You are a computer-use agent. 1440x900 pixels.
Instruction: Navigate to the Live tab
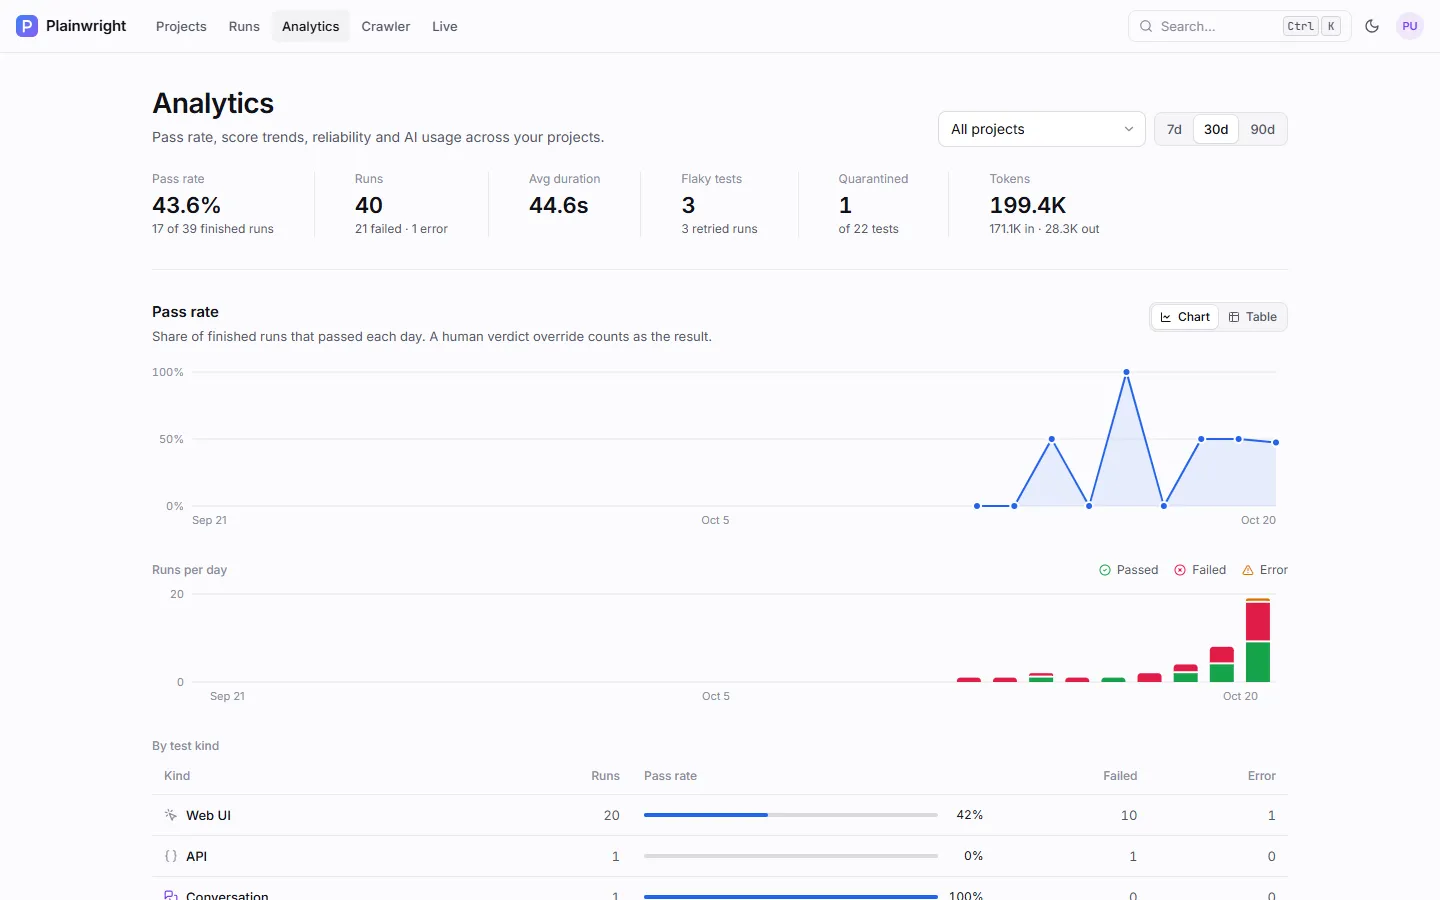(445, 26)
